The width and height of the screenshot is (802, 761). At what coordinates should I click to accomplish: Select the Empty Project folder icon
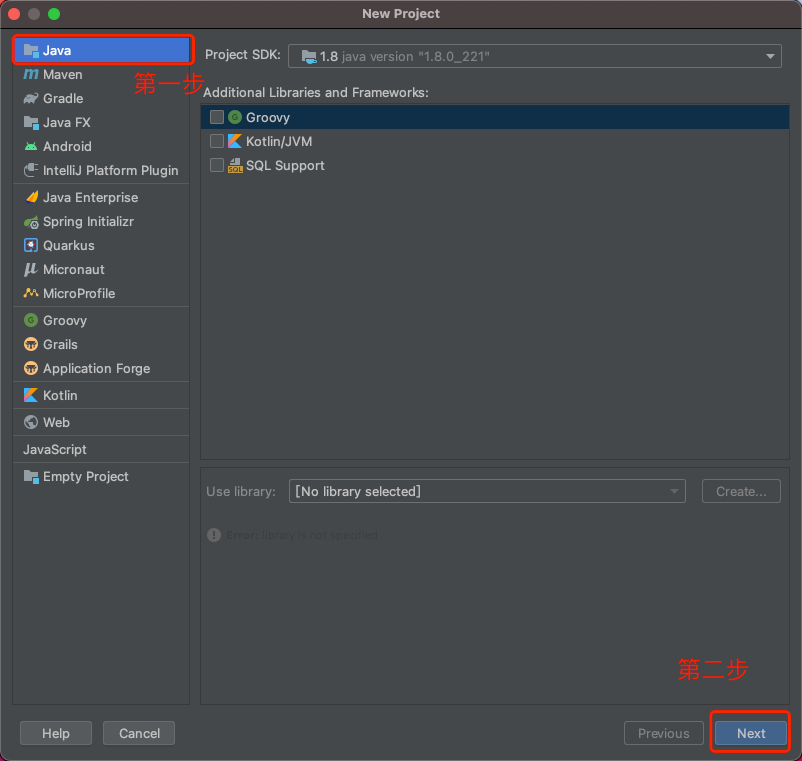pyautogui.click(x=31, y=477)
